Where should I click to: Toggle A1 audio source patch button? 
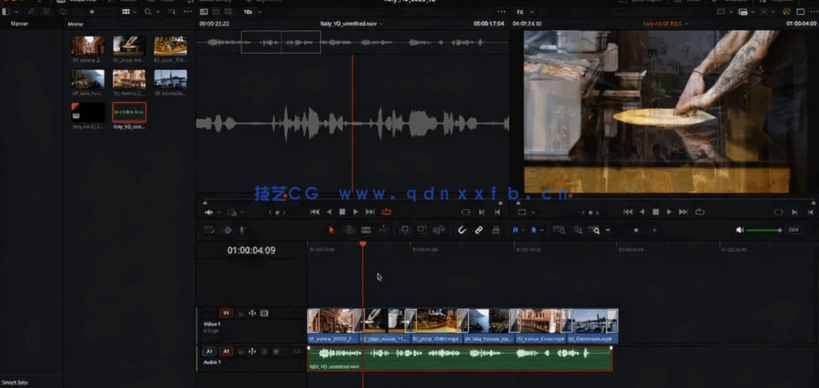tap(209, 351)
